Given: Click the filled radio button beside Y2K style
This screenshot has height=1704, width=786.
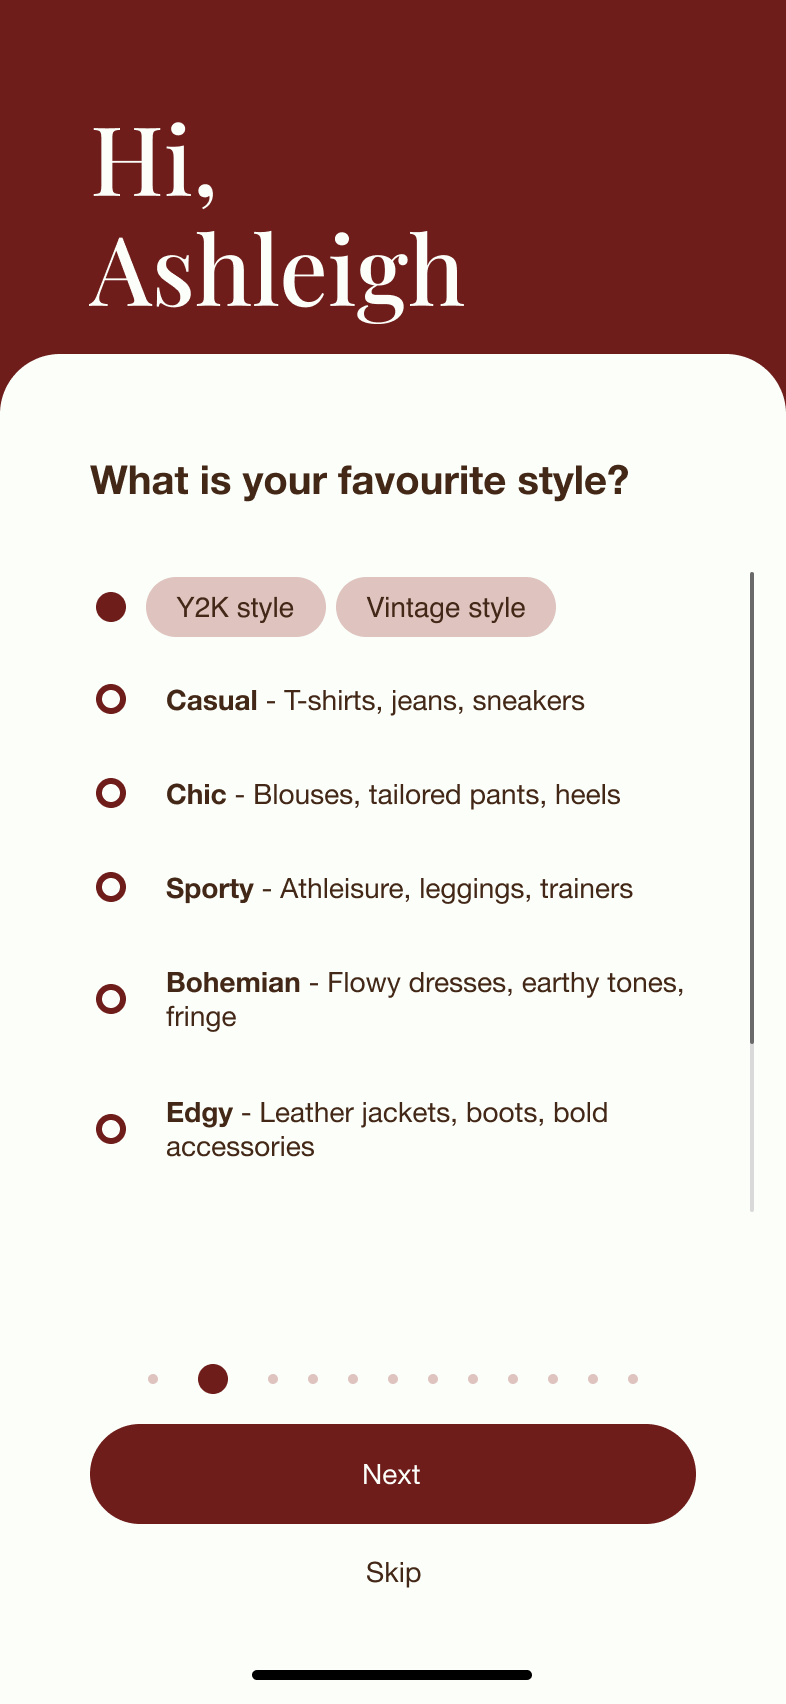Looking at the screenshot, I should (x=111, y=607).
